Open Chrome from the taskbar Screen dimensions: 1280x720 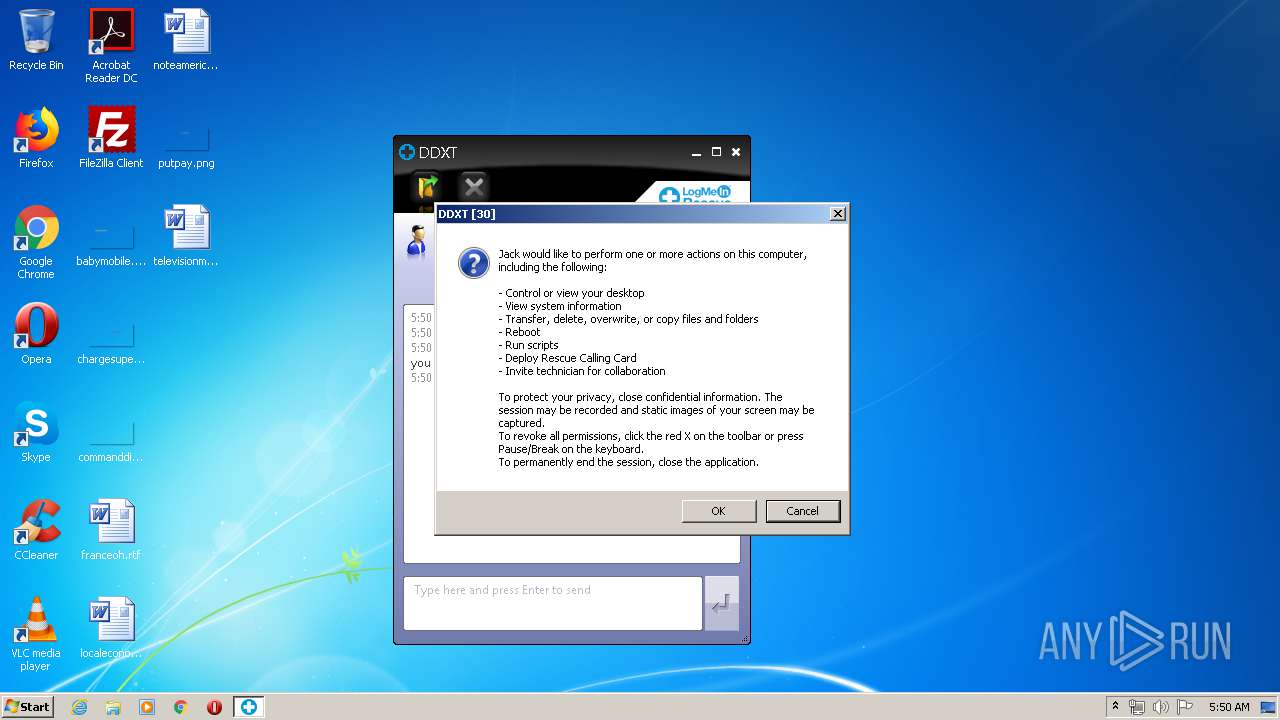[x=181, y=707]
